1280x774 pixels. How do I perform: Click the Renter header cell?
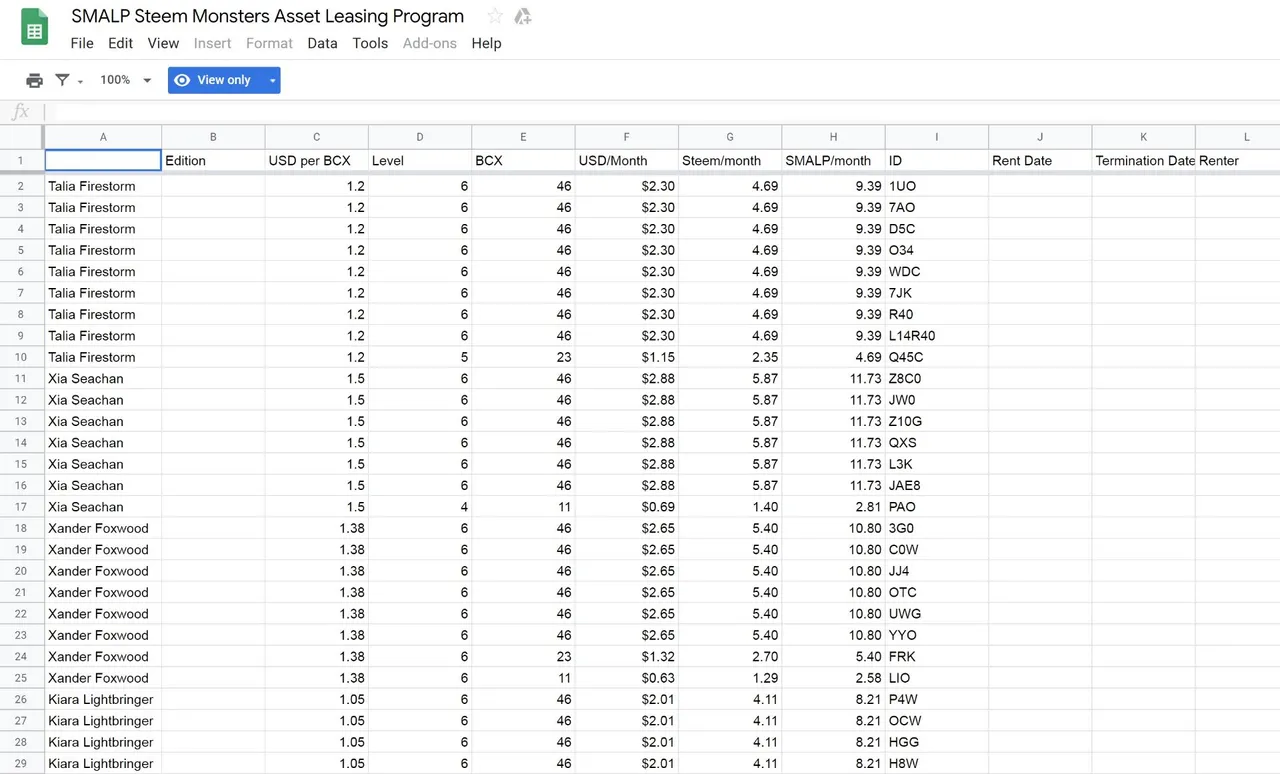[x=1238, y=160]
